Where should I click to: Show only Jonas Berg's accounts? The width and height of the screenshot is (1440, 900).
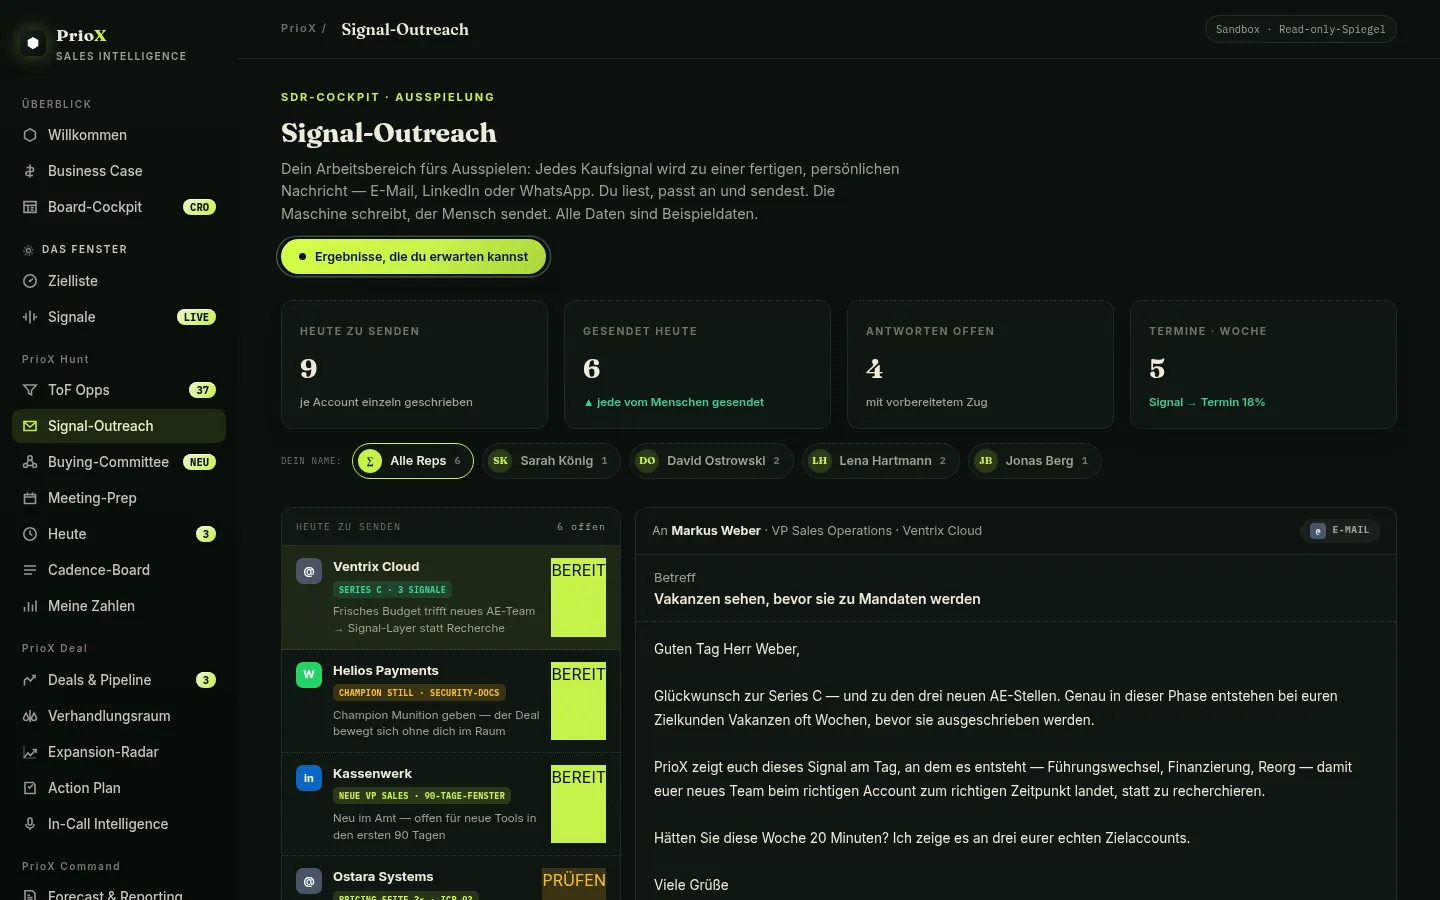(1034, 461)
